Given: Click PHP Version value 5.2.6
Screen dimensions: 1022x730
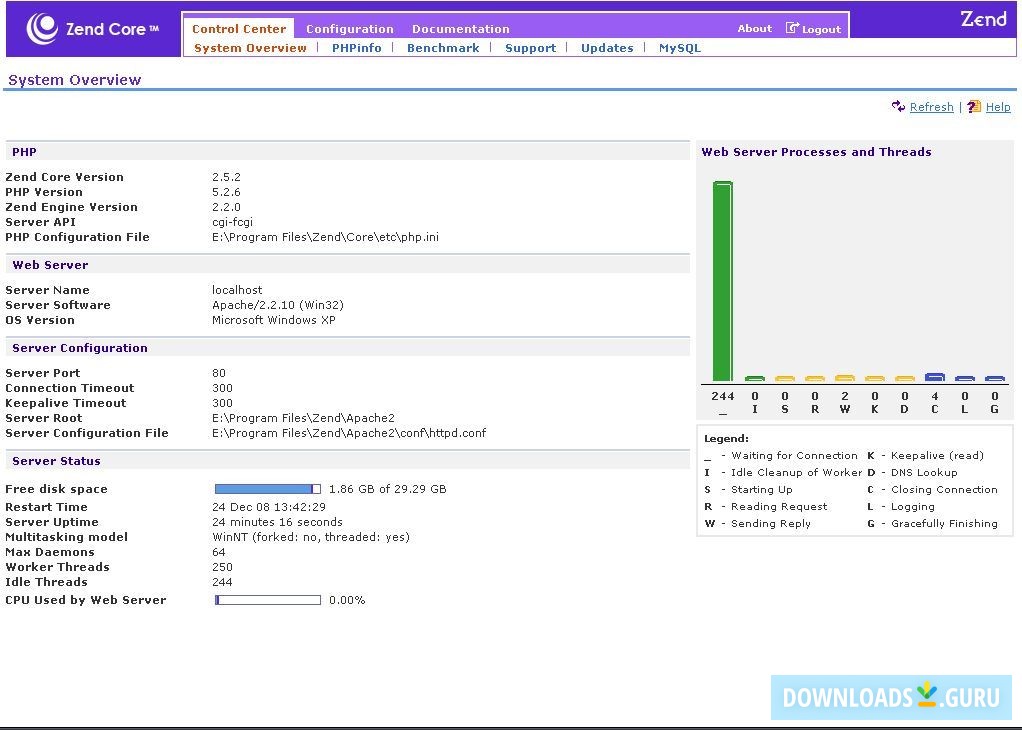Looking at the screenshot, I should point(226,192).
